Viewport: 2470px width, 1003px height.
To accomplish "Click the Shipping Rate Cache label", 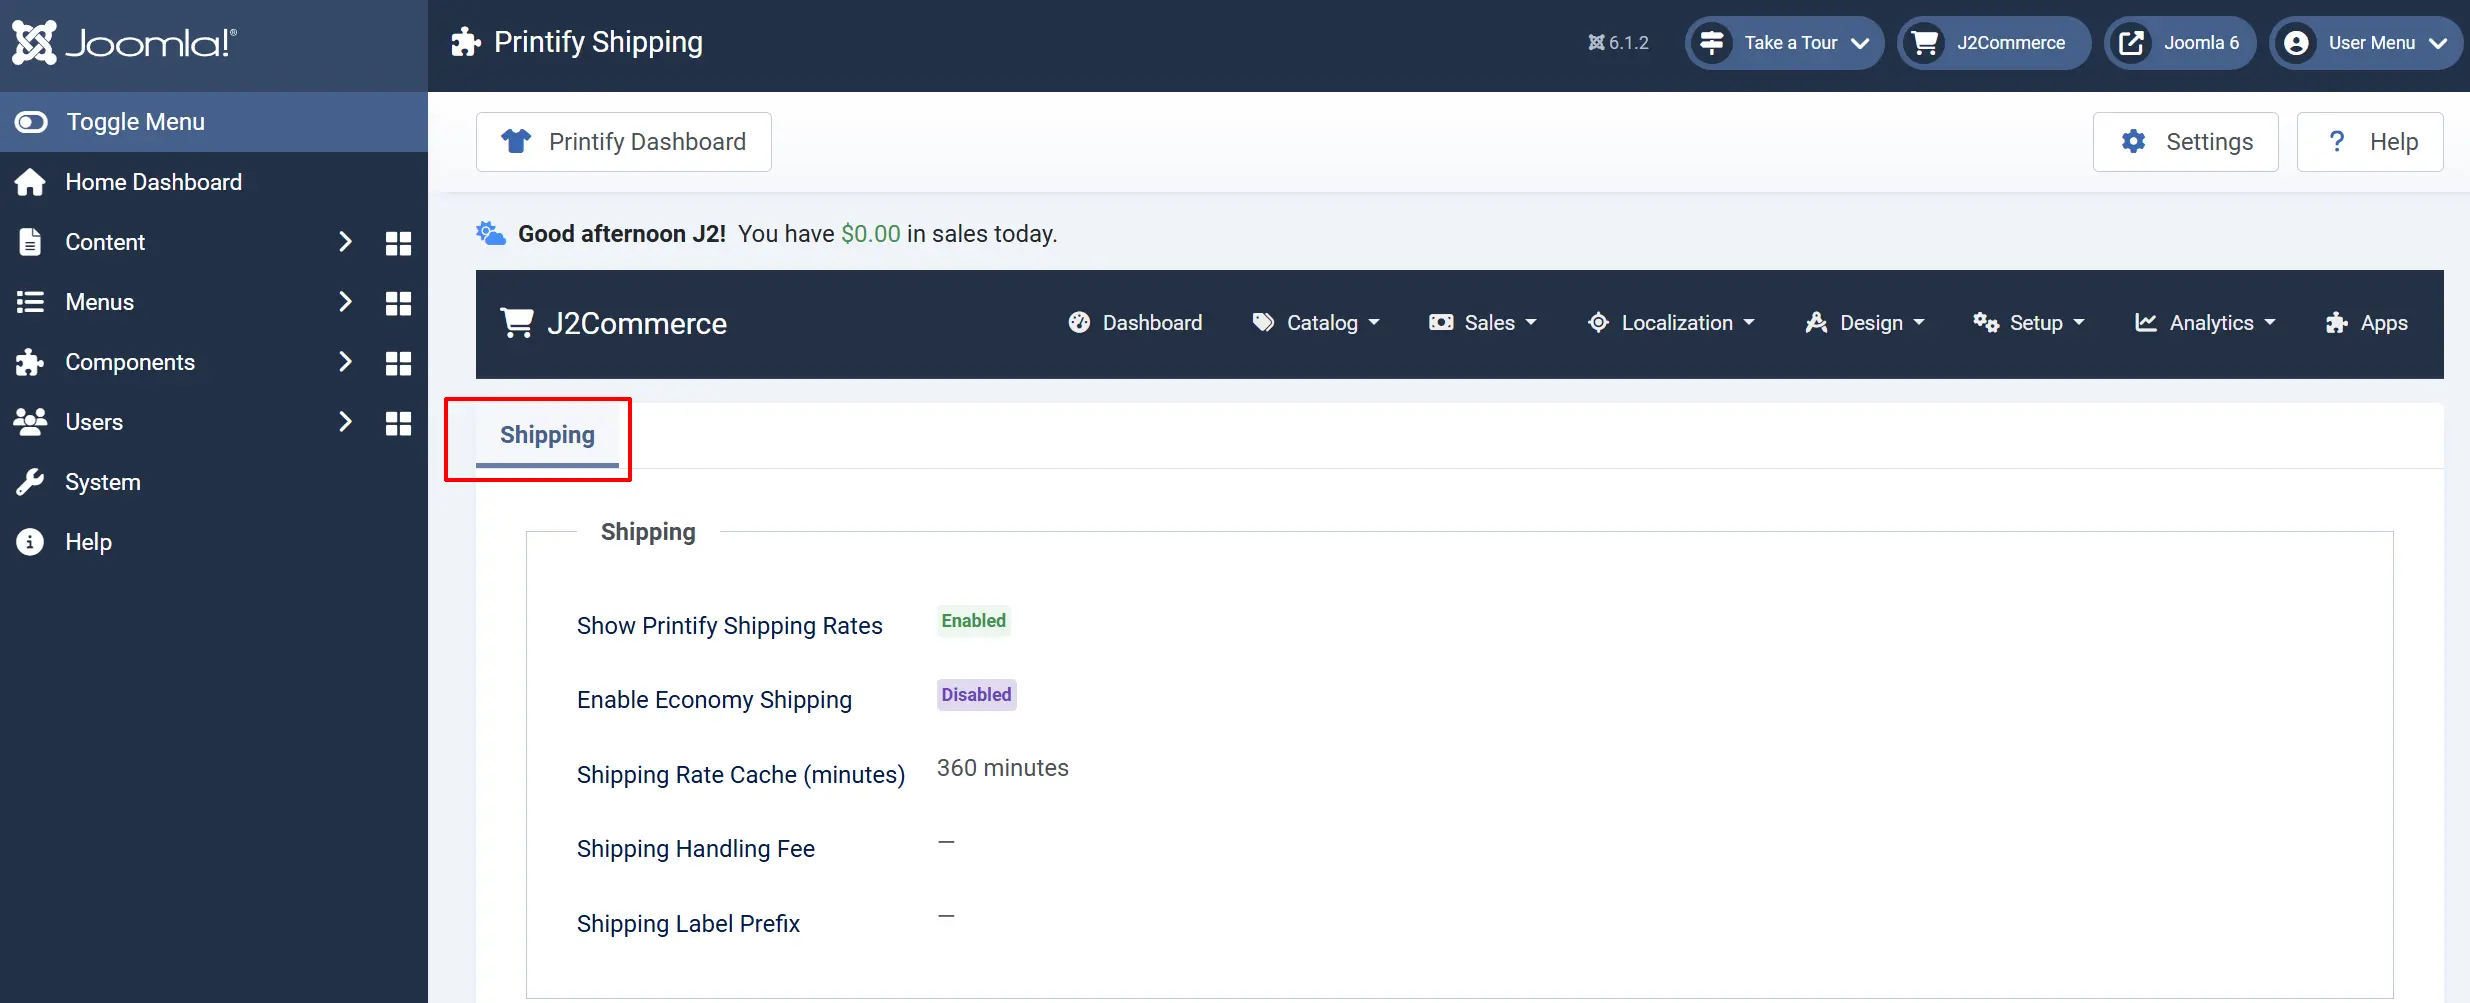I will point(741,775).
